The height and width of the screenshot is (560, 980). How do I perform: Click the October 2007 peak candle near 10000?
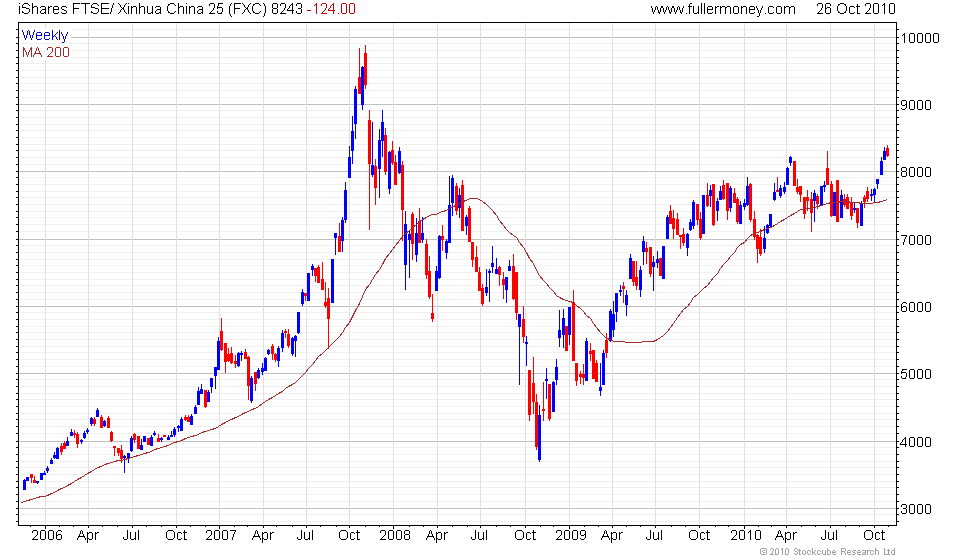365,66
